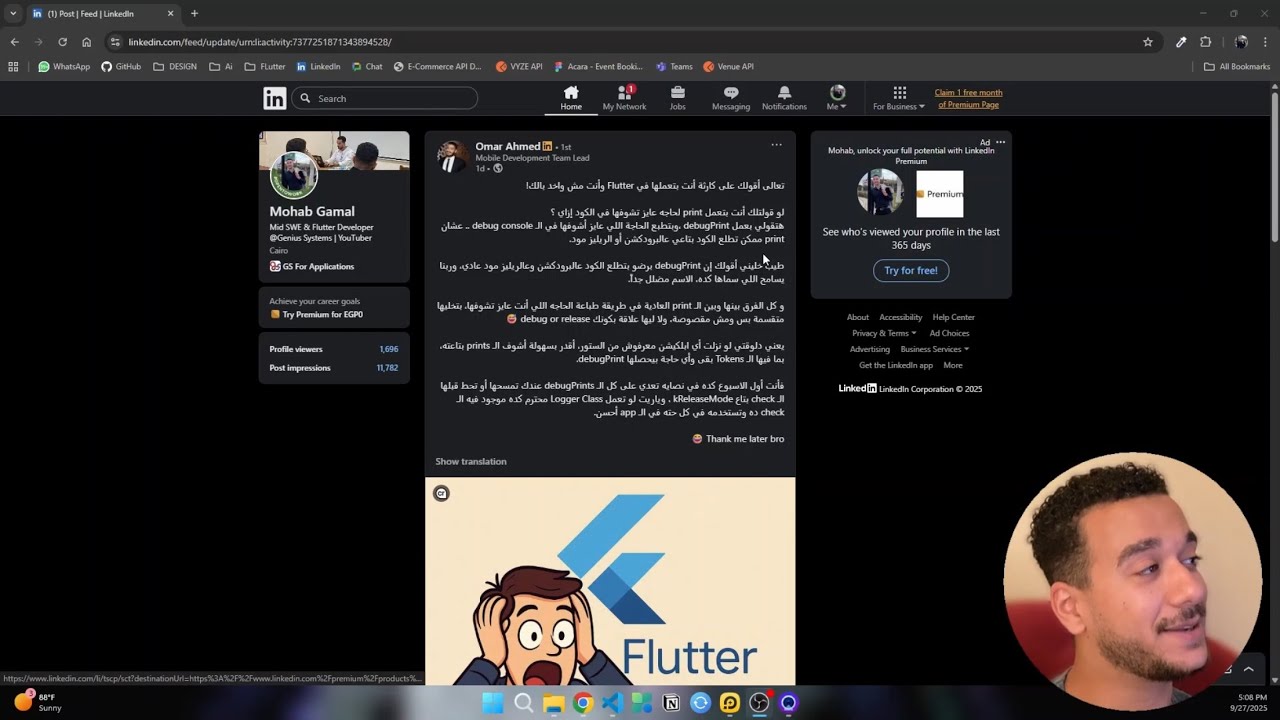Open the GitHub bookmark
The image size is (1280, 720).
(121, 67)
